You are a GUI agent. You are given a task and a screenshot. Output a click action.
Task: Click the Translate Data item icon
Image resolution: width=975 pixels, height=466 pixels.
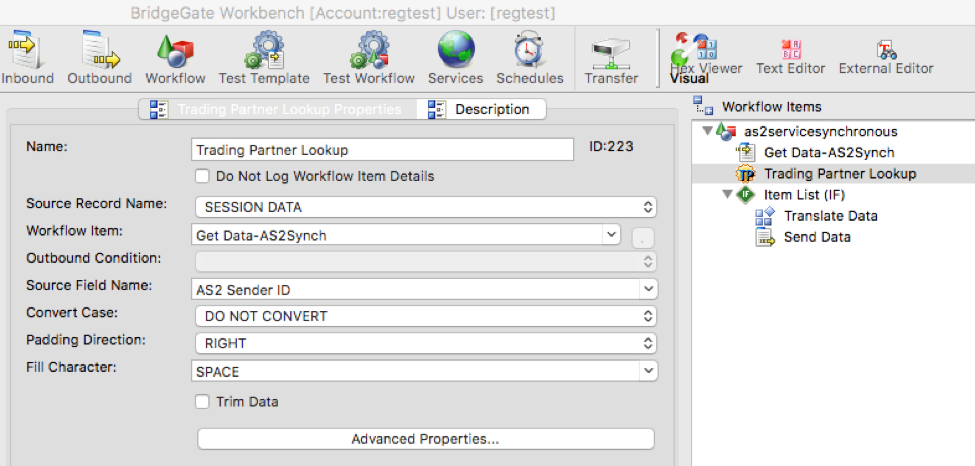pos(764,216)
